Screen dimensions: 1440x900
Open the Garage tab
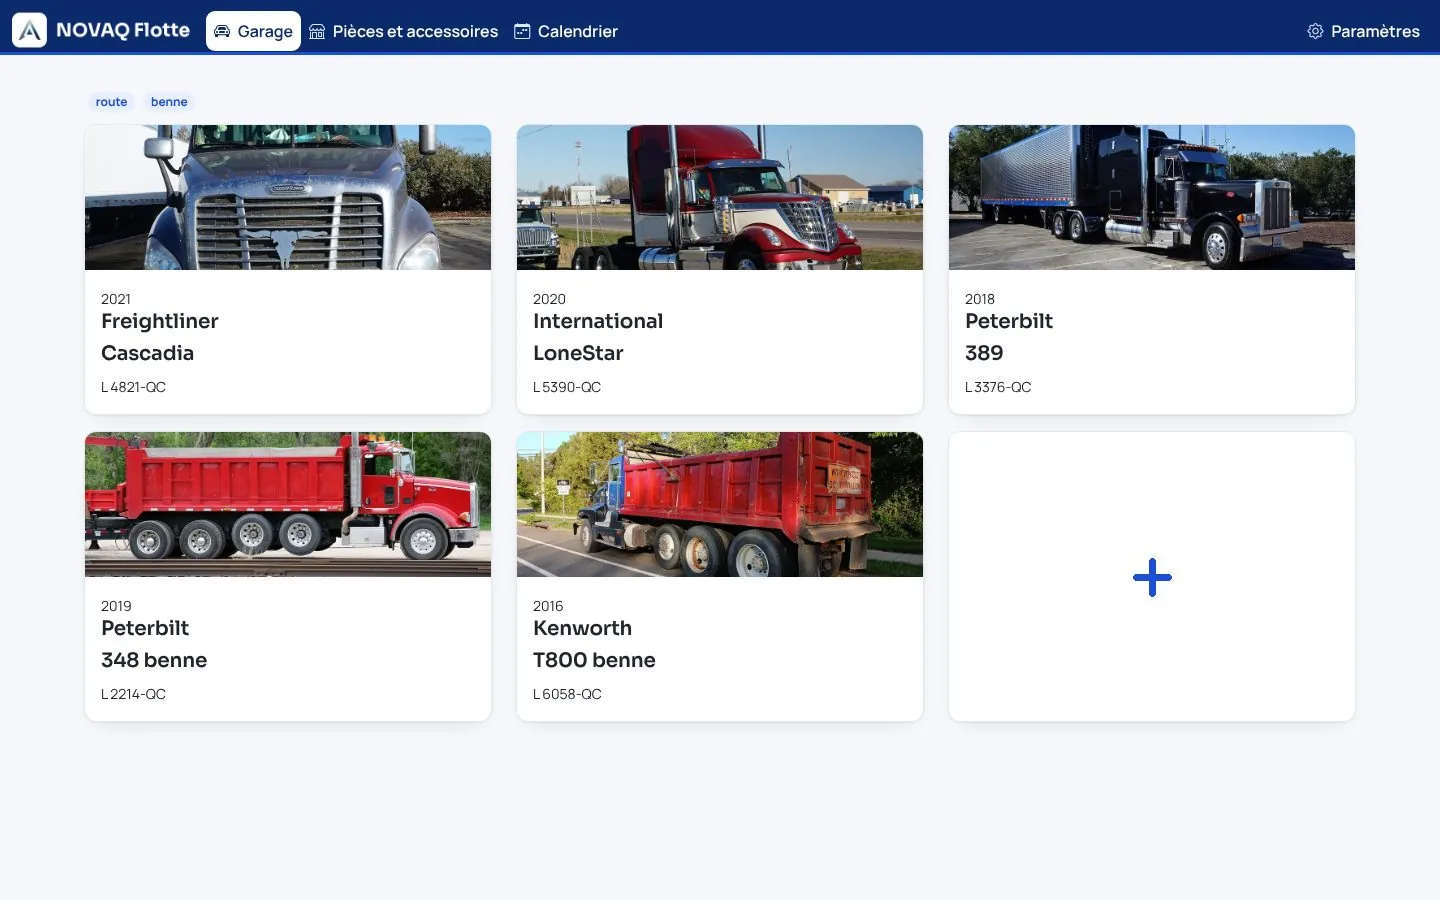[x=253, y=31]
